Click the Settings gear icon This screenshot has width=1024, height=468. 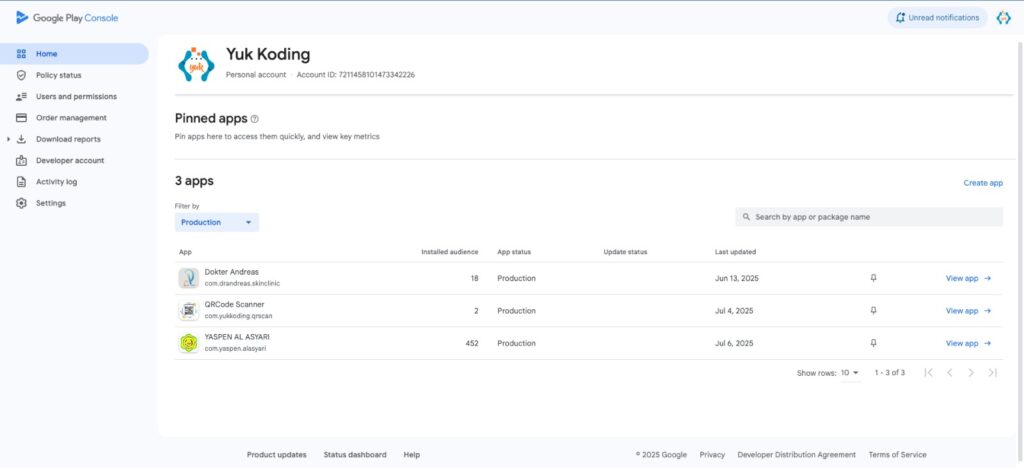(21, 203)
